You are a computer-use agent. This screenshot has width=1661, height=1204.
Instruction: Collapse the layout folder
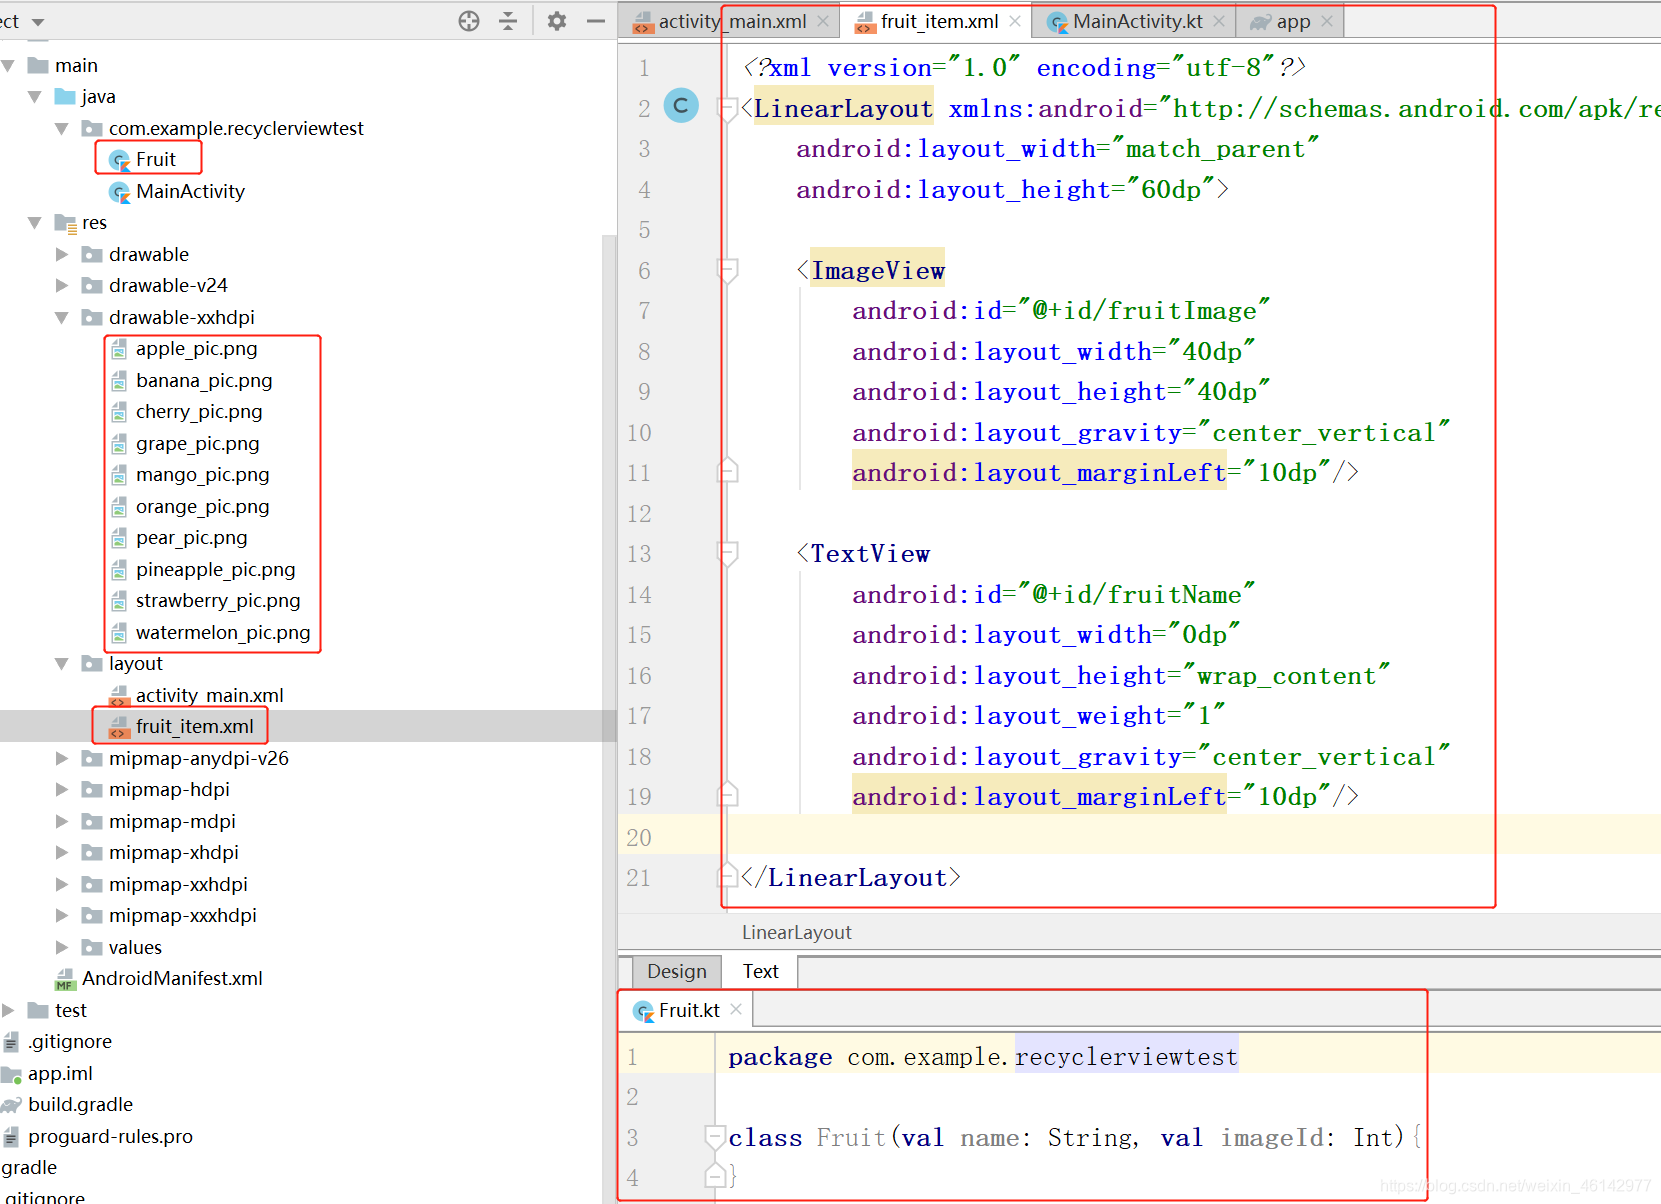[62, 664]
